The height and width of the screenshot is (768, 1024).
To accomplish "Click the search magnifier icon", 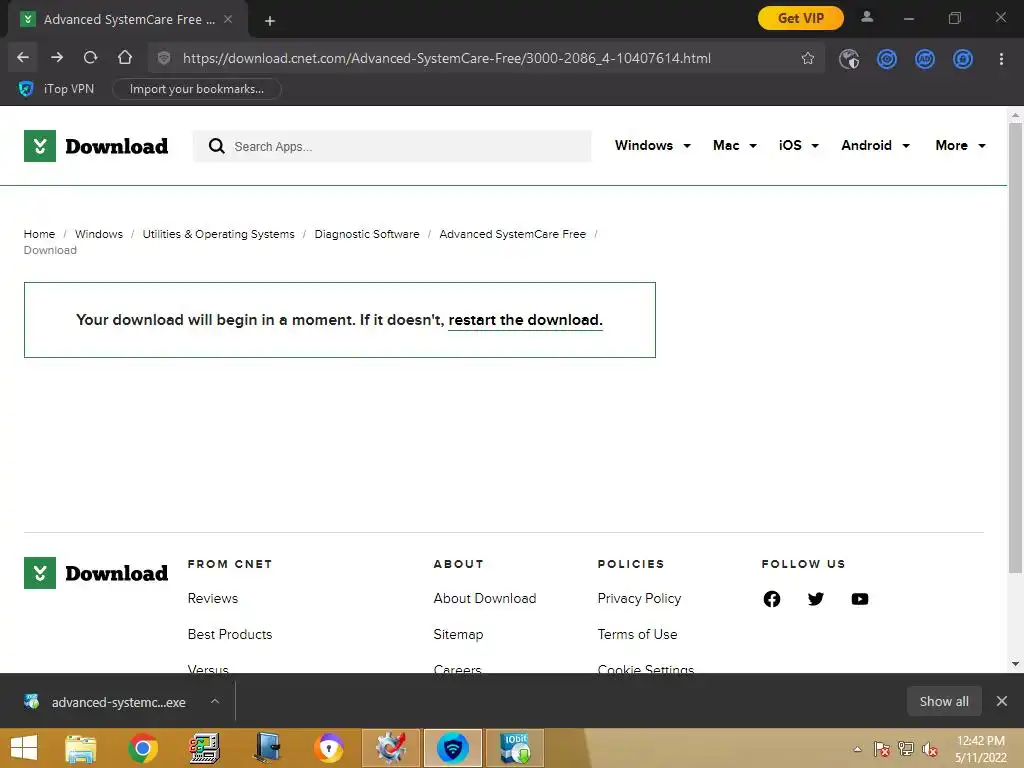I will point(216,146).
